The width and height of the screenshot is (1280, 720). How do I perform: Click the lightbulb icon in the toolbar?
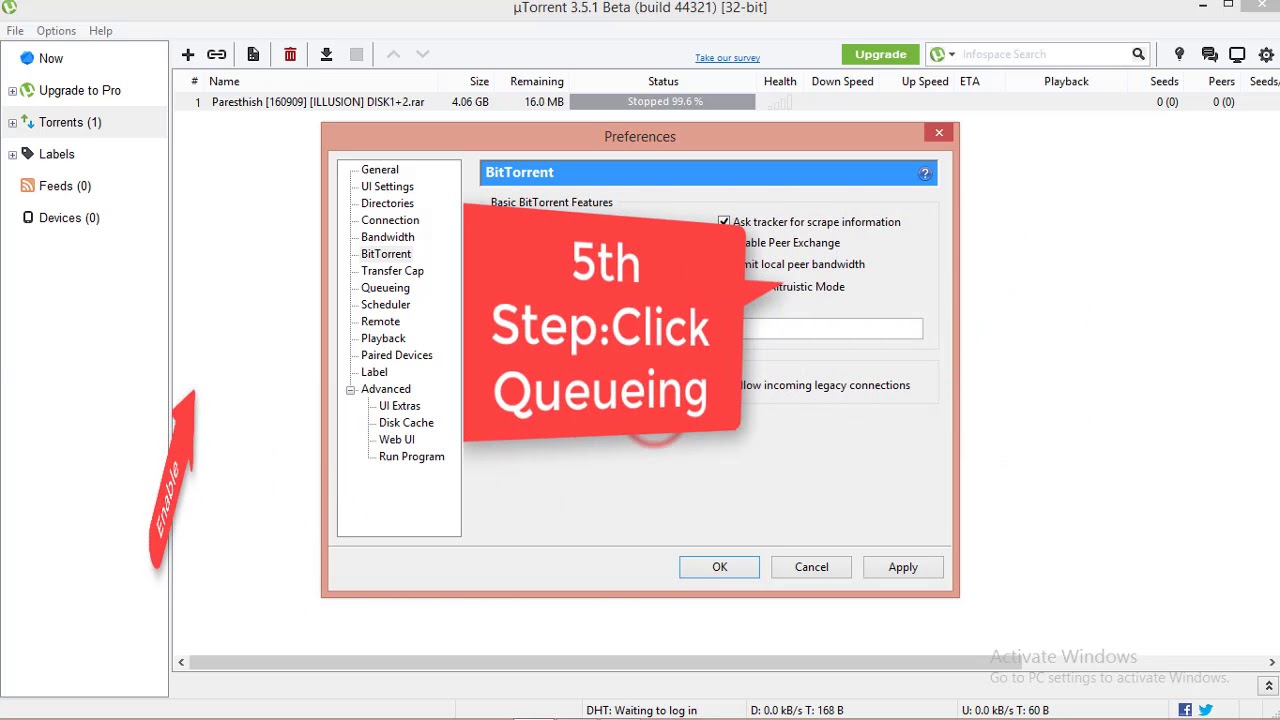pos(1179,55)
